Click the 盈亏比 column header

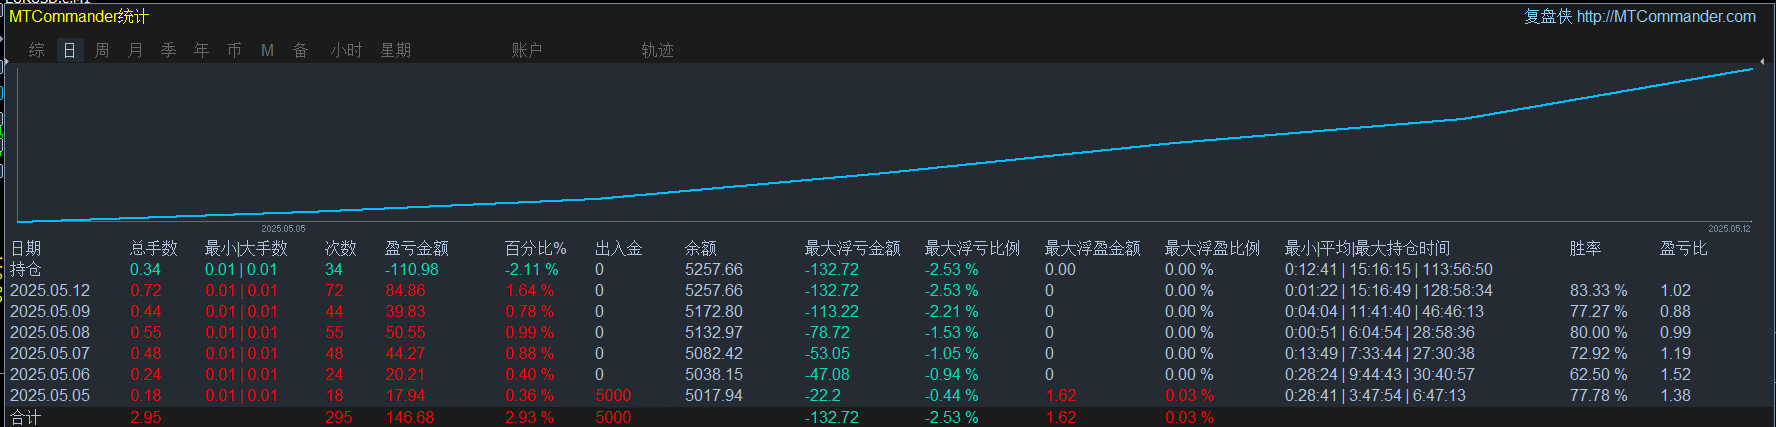pyautogui.click(x=1684, y=248)
